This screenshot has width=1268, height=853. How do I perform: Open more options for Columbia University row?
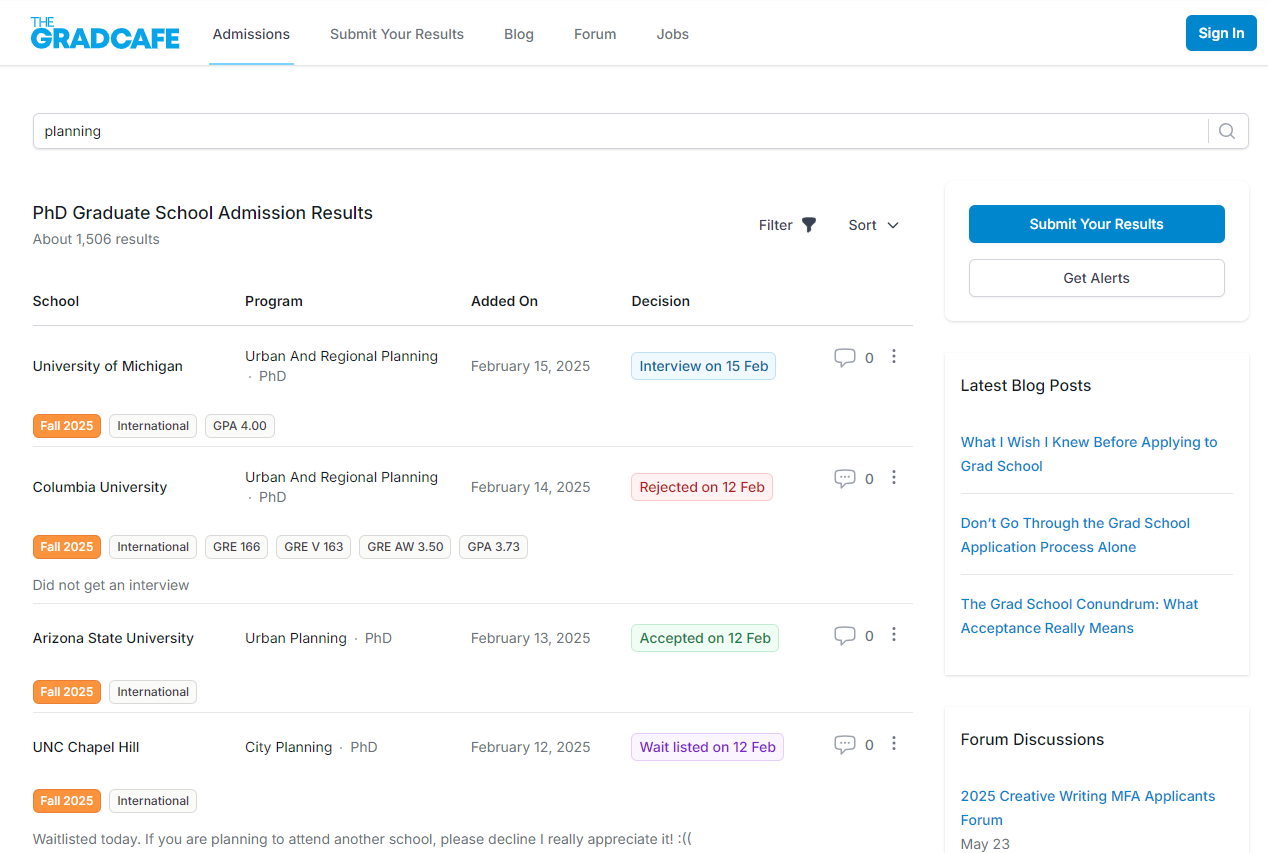(894, 477)
